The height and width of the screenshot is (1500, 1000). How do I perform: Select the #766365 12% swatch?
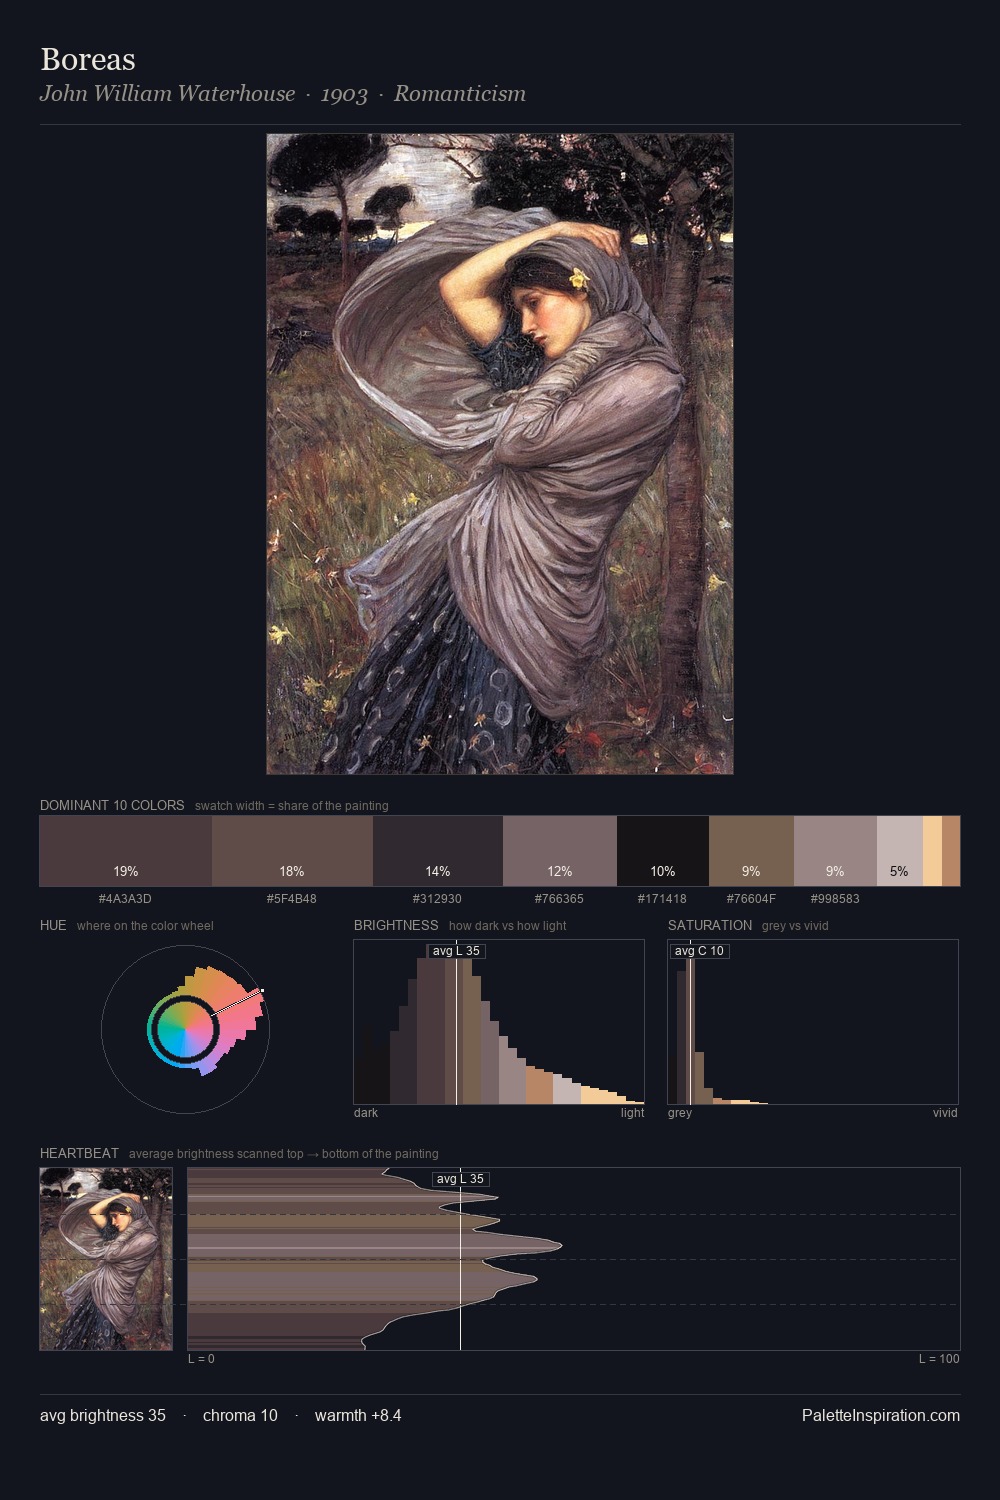coord(560,851)
